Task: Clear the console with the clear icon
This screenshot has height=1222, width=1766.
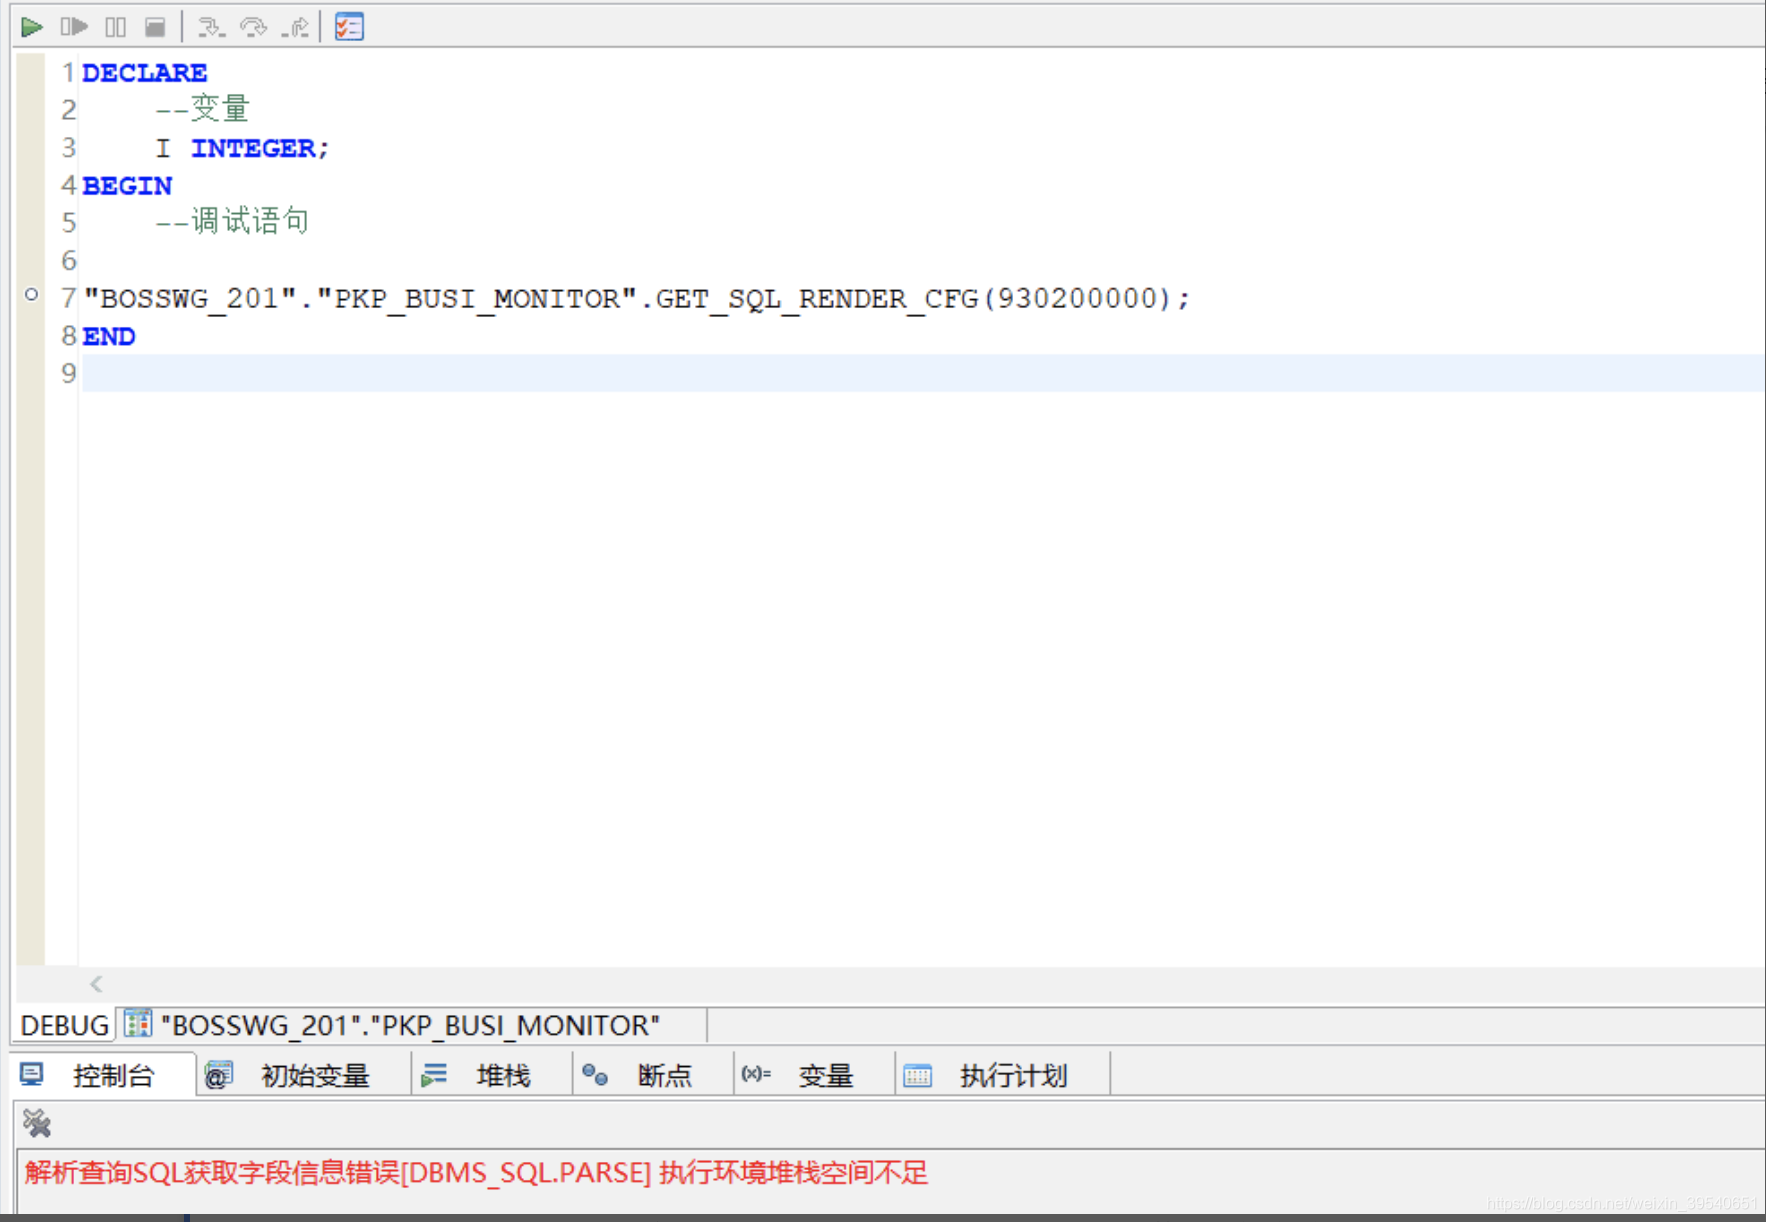Action: (37, 1124)
